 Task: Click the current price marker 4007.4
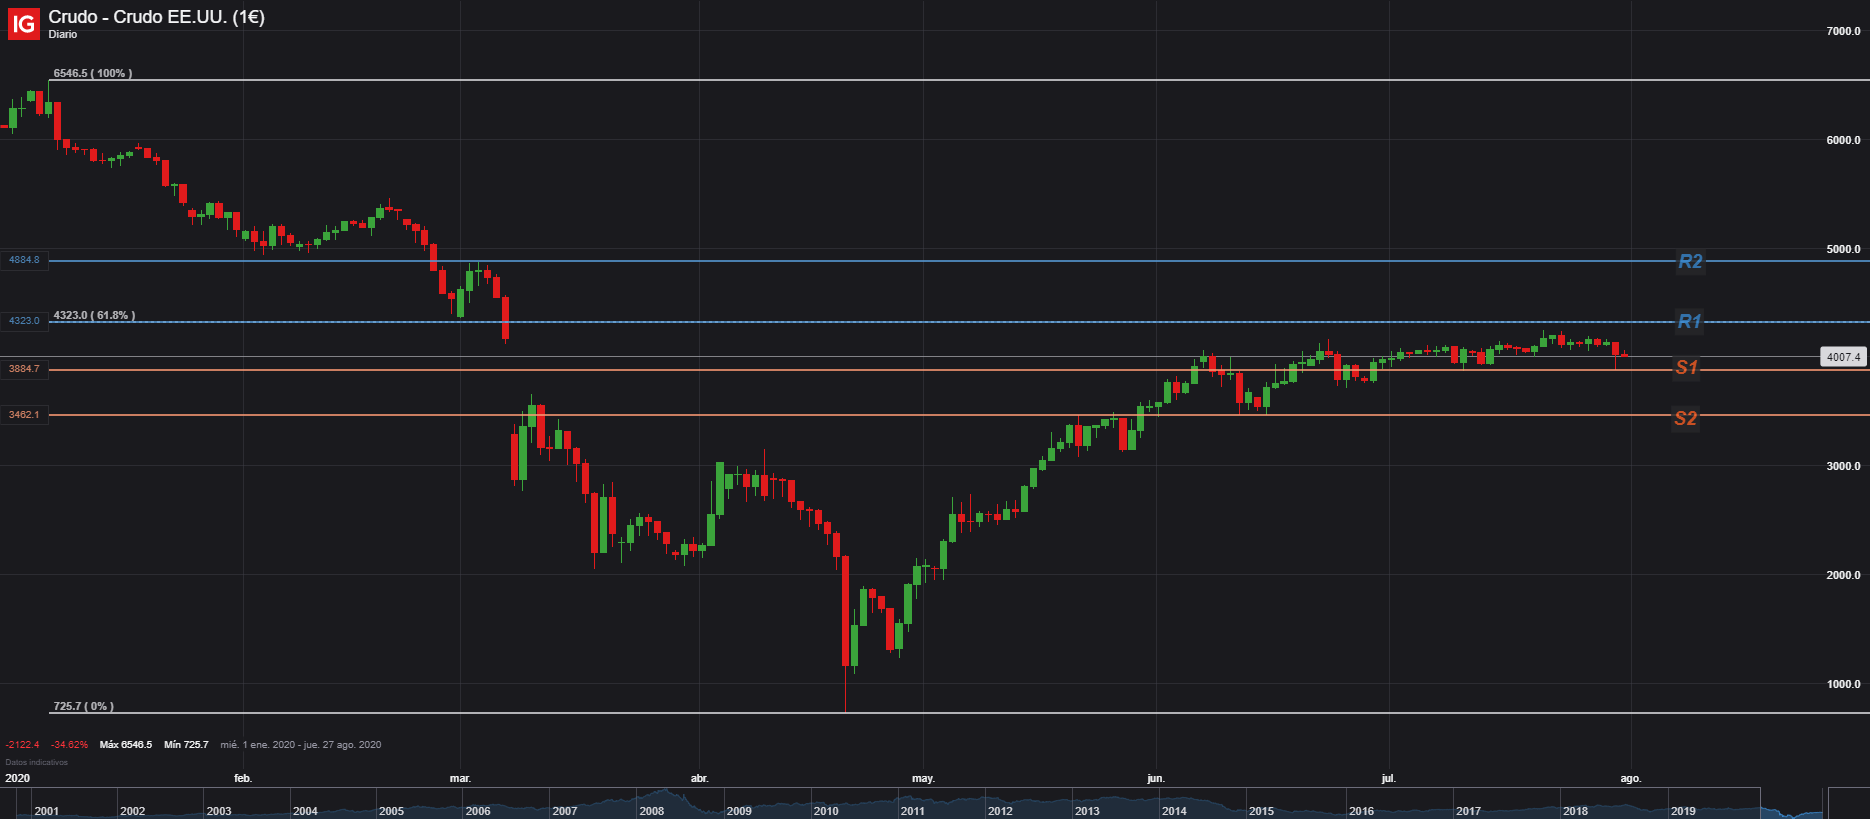pos(1843,357)
